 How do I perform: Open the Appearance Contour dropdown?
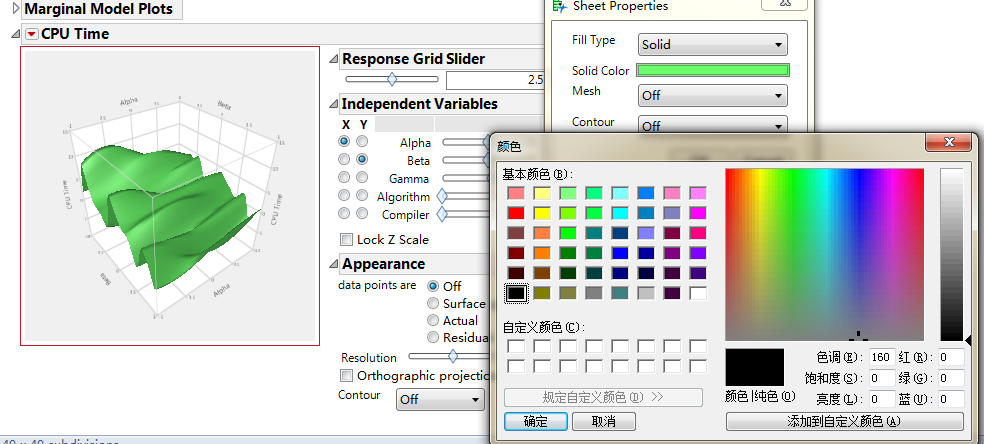tap(441, 399)
